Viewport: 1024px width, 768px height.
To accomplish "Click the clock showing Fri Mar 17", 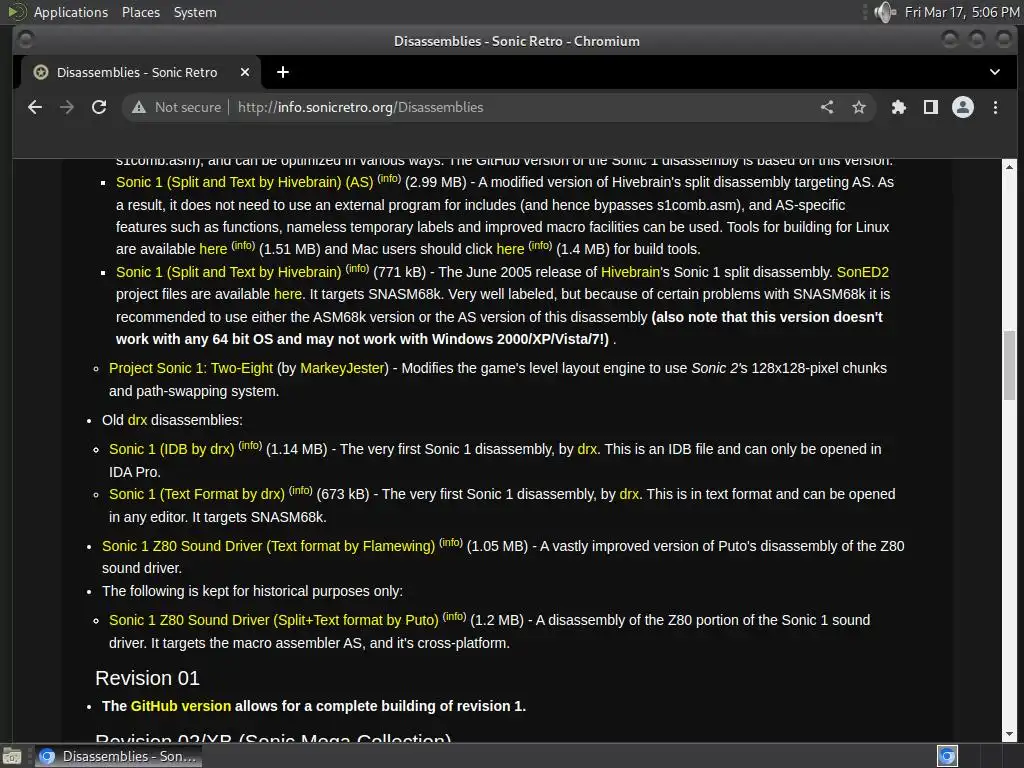I will (961, 12).
